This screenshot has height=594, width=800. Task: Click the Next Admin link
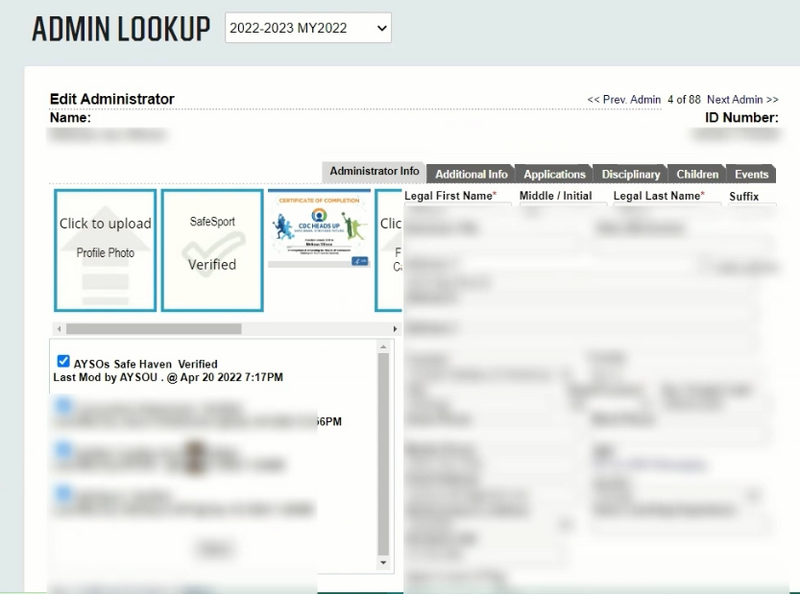click(x=741, y=99)
